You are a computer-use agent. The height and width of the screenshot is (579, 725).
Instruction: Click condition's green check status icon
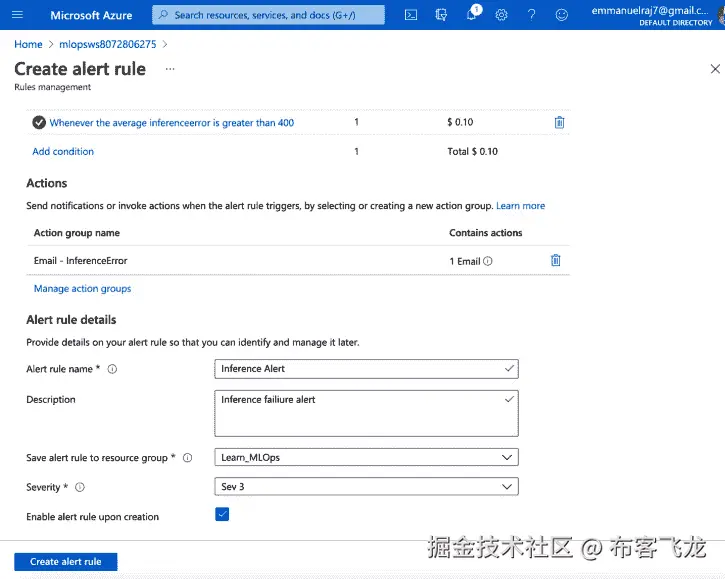(x=39, y=123)
